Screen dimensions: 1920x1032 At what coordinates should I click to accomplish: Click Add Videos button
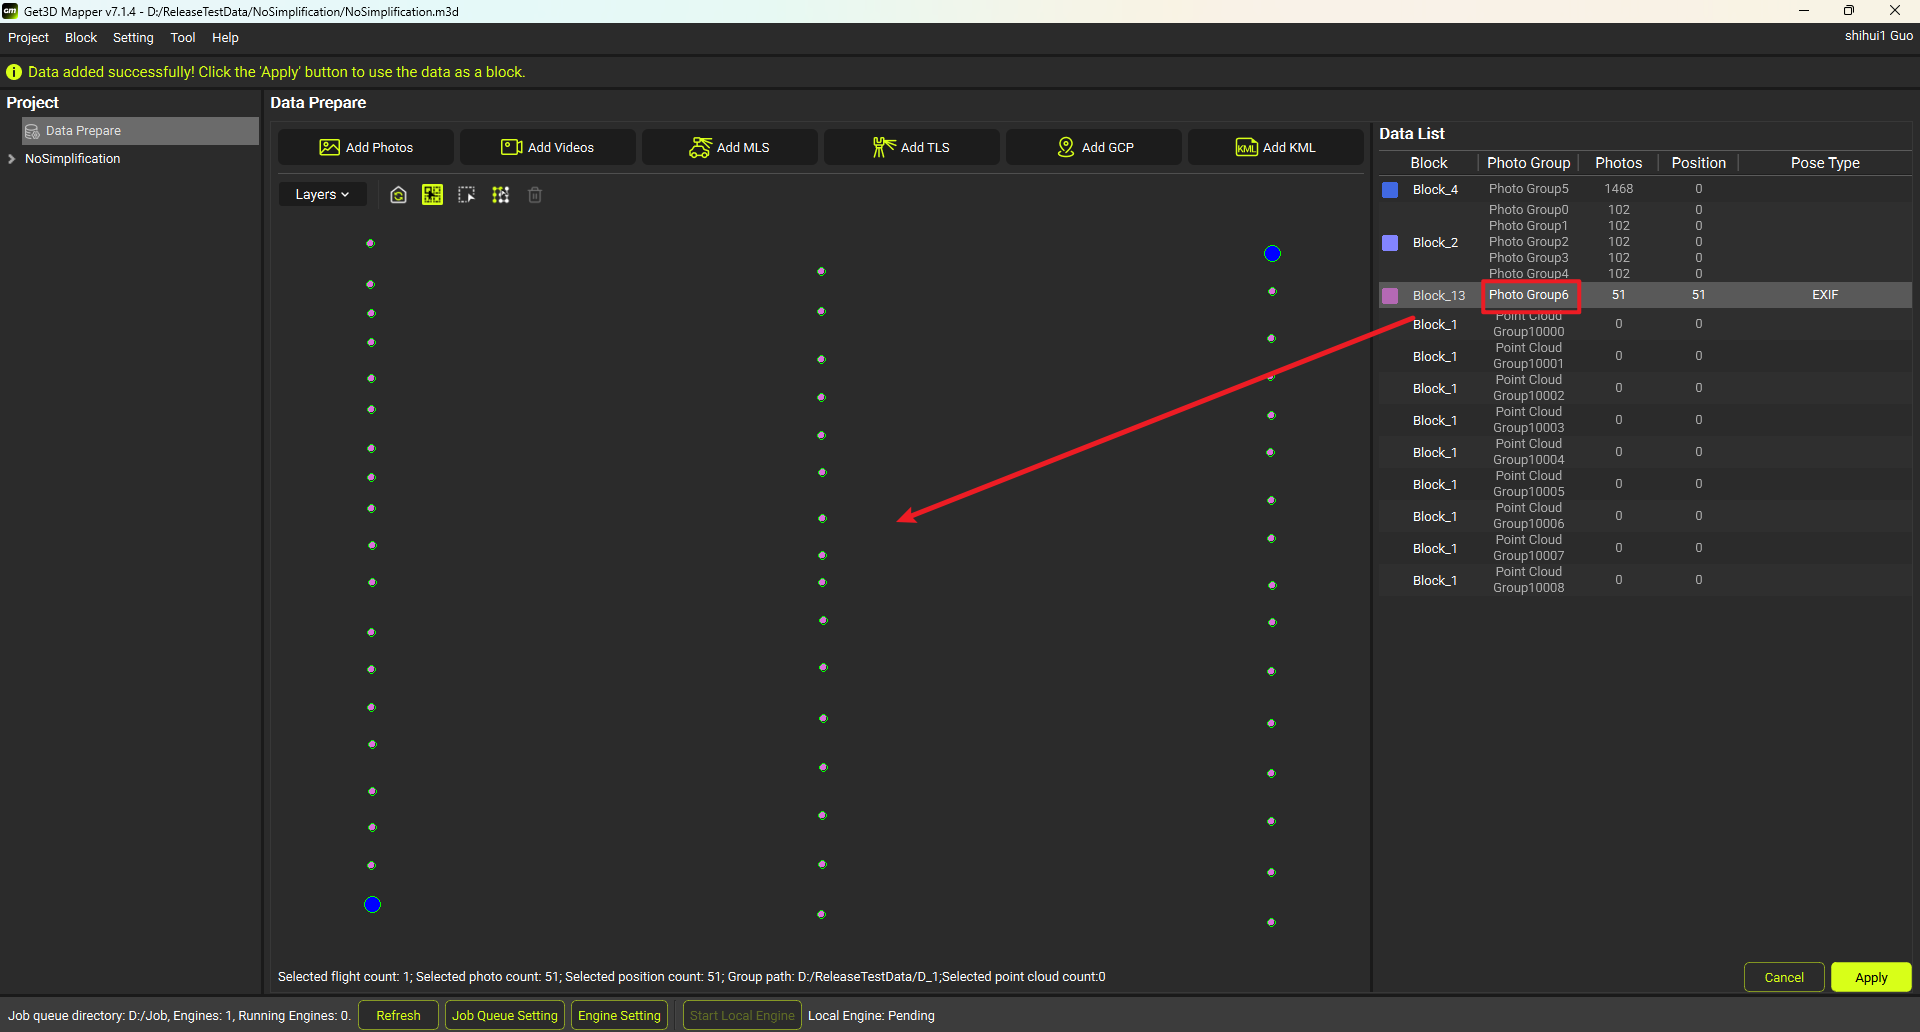click(547, 147)
